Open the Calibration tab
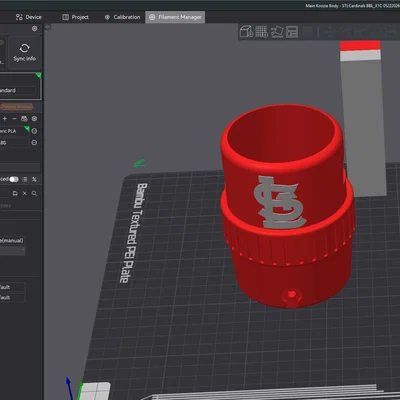Viewport: 400px width, 400px height. pyautogui.click(x=122, y=17)
